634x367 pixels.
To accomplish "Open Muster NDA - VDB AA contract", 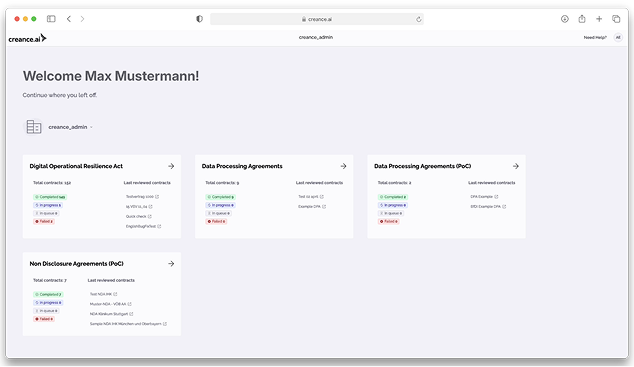I will click(108, 304).
